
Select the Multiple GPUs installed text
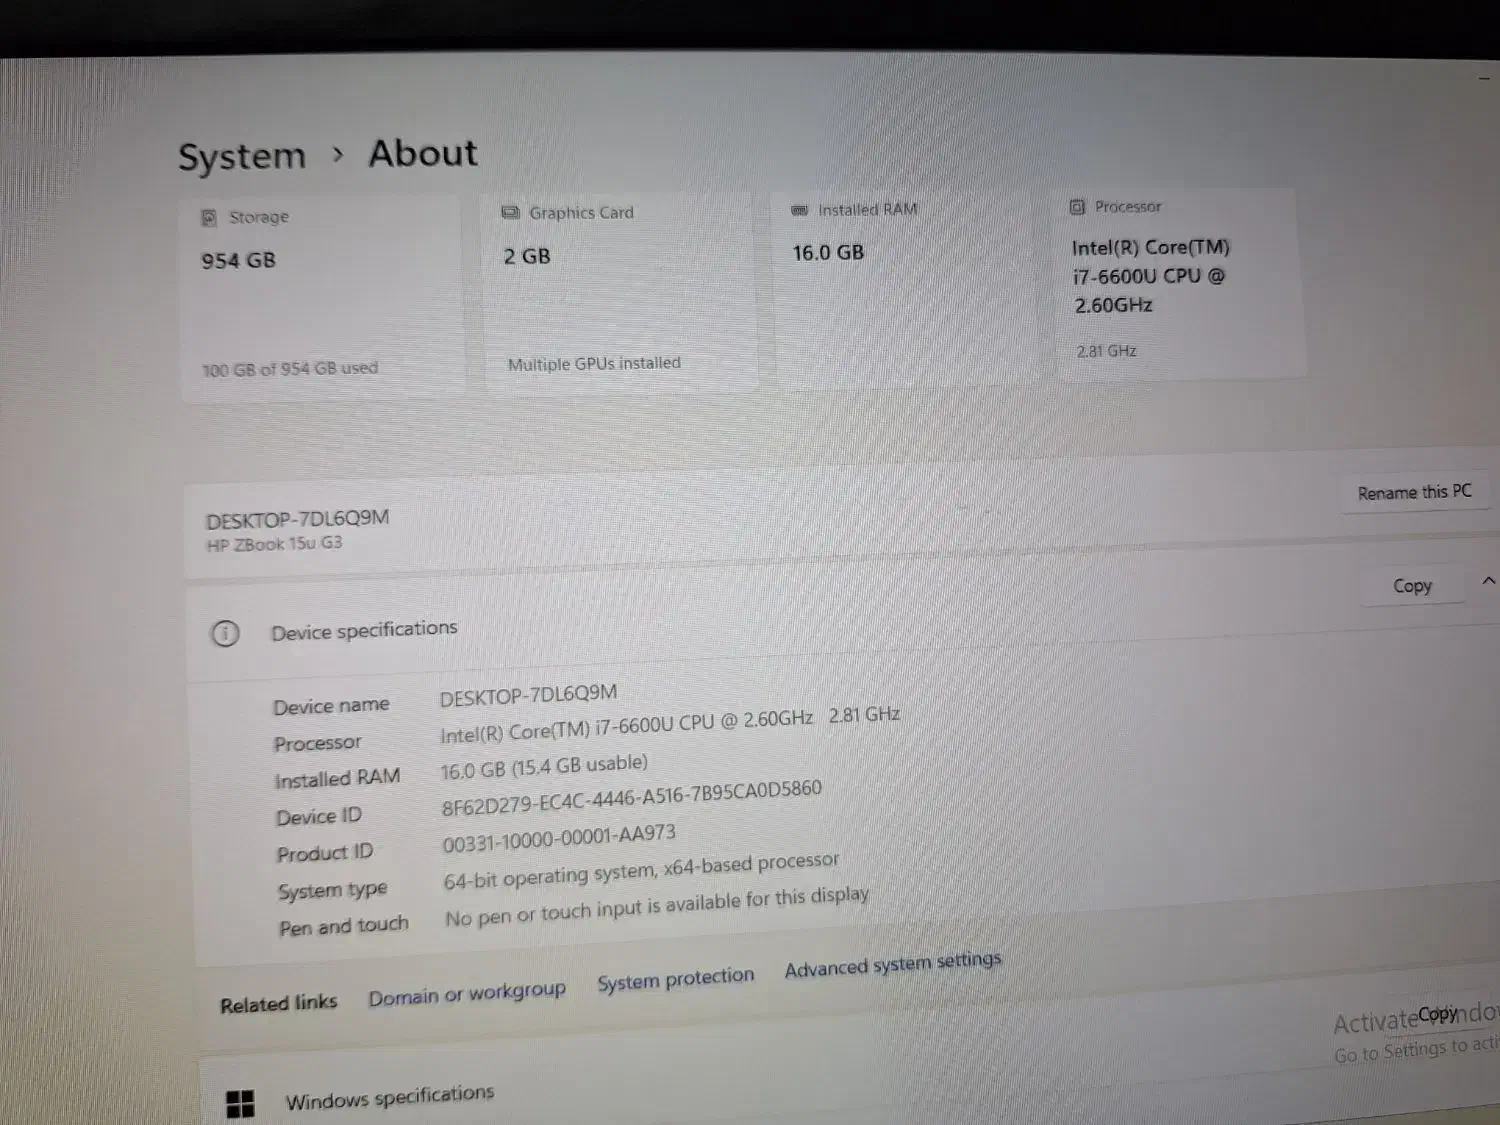(594, 364)
